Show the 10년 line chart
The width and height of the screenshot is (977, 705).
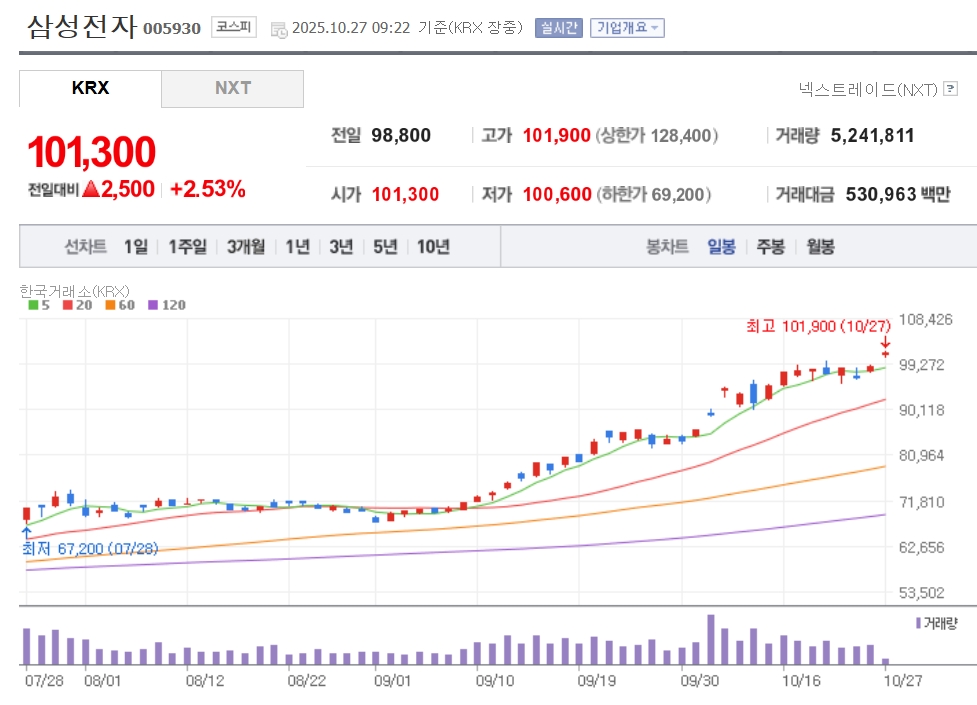[x=433, y=247]
